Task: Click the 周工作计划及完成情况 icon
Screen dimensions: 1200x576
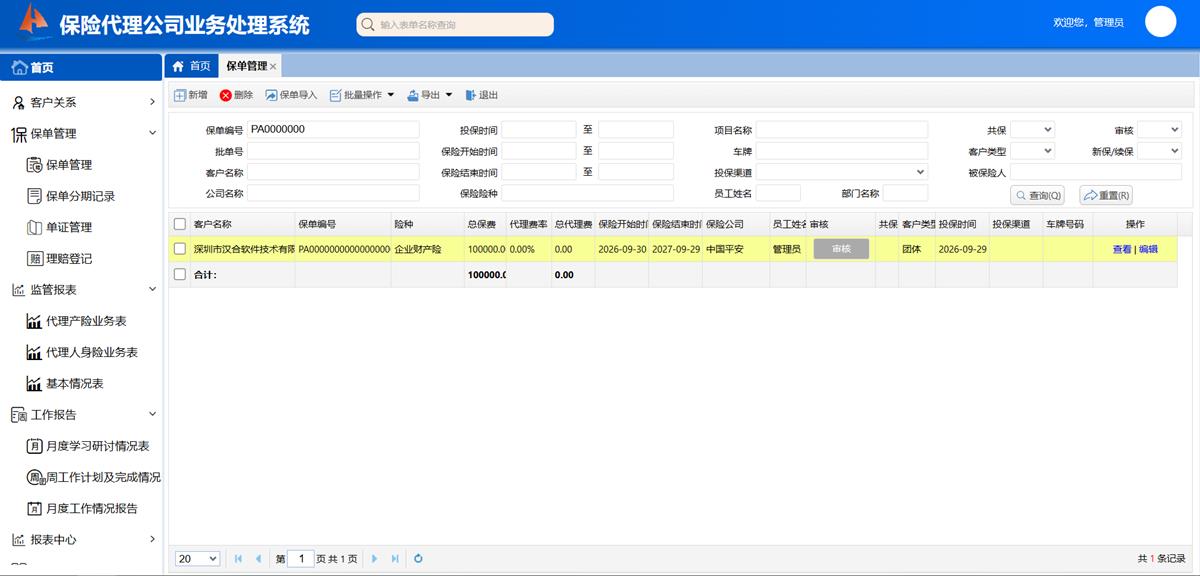Action: pyautogui.click(x=34, y=477)
